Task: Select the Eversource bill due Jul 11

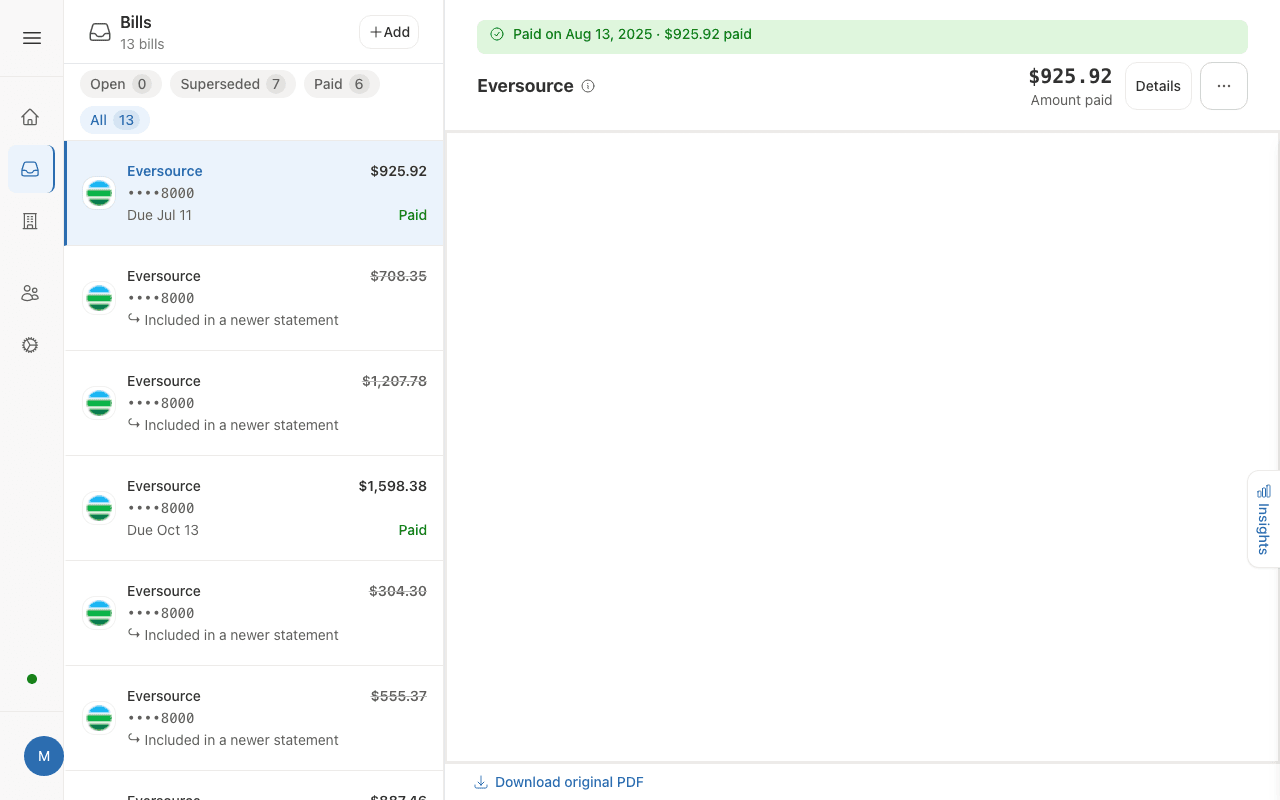Action: [254, 193]
